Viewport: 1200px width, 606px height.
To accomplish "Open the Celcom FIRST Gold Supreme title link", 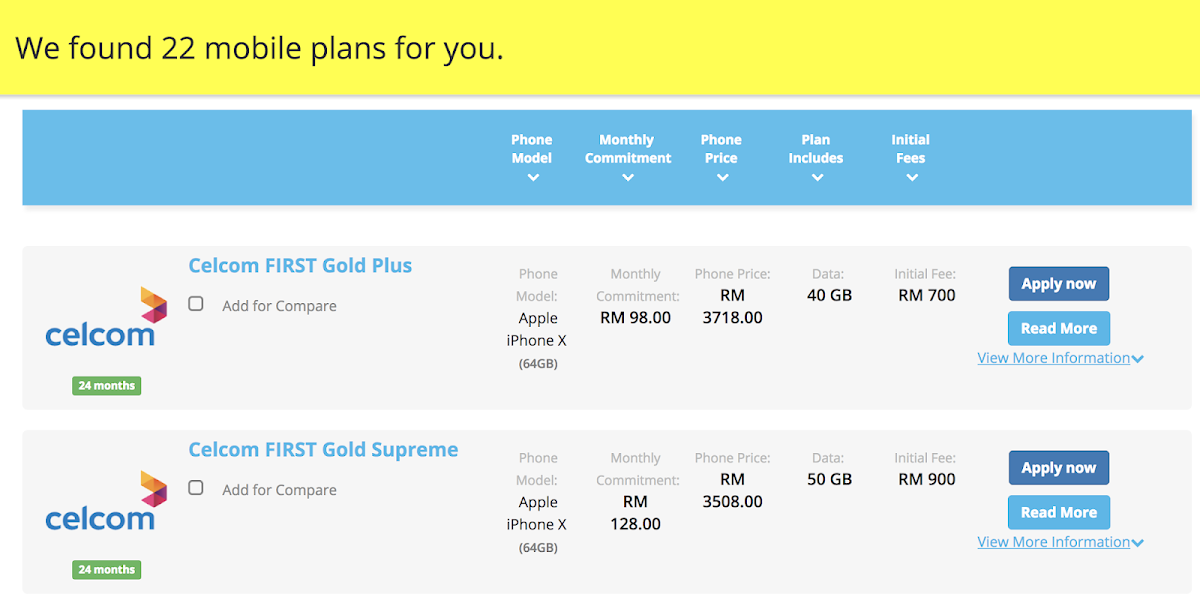I will tap(323, 450).
